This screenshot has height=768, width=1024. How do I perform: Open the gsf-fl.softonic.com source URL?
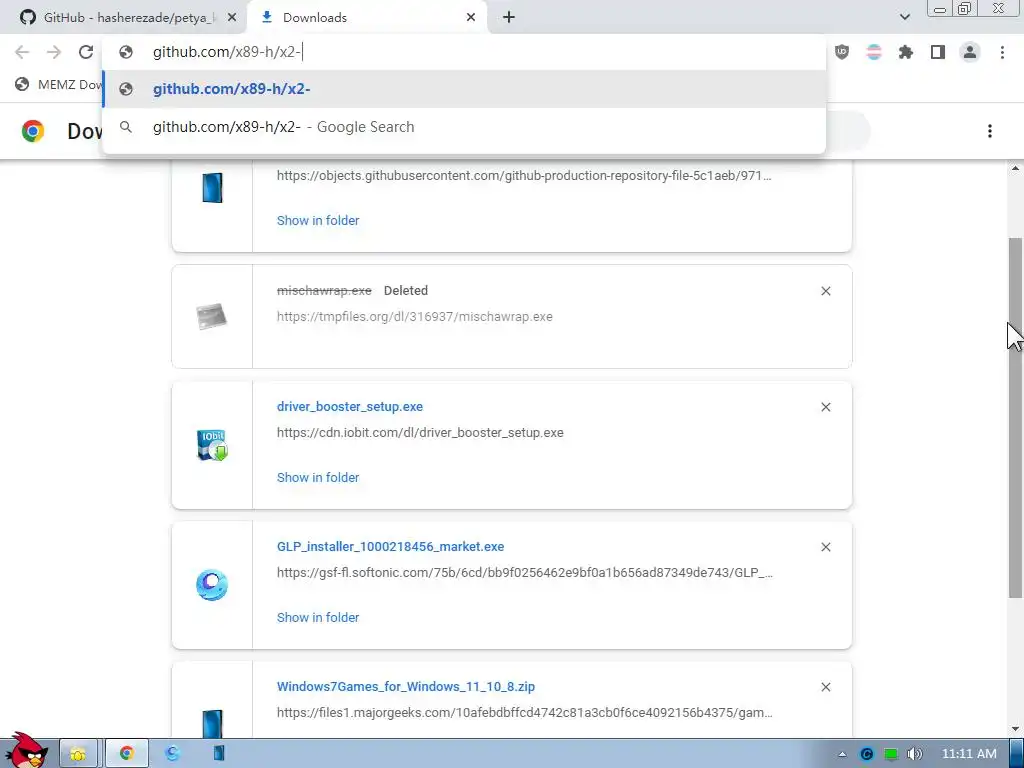pos(525,573)
